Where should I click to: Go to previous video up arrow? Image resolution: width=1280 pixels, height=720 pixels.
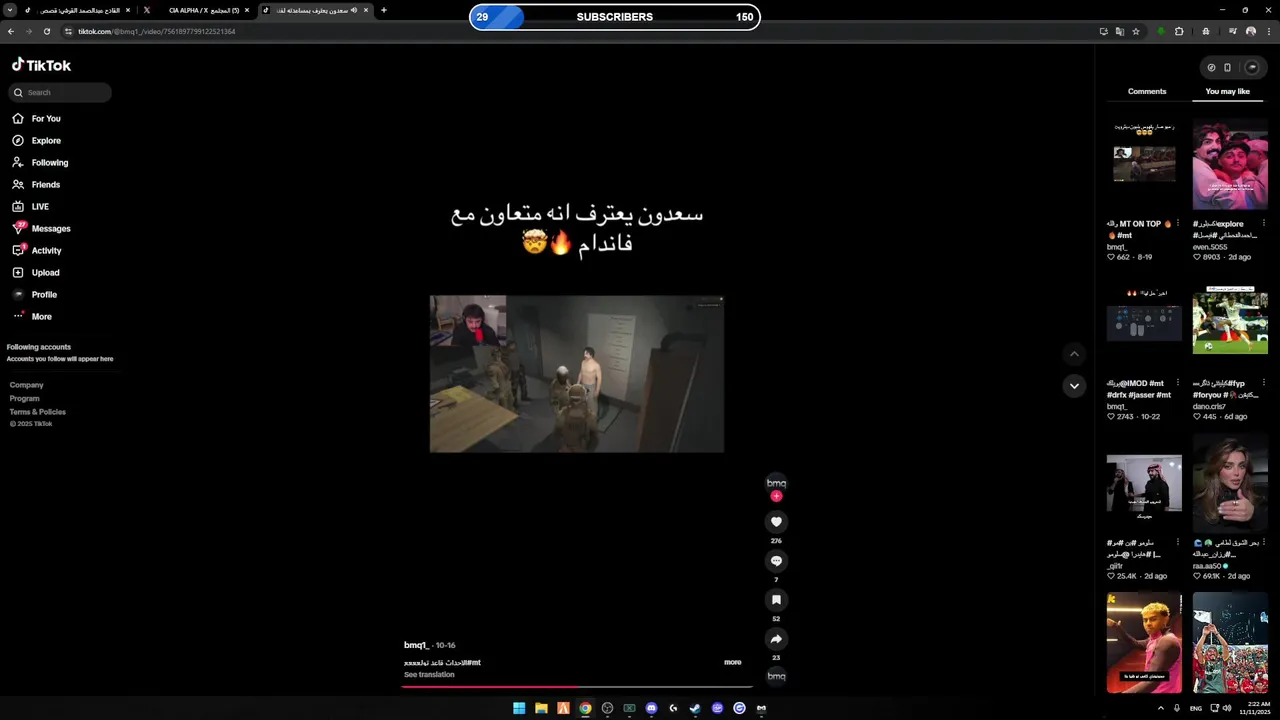point(1074,354)
